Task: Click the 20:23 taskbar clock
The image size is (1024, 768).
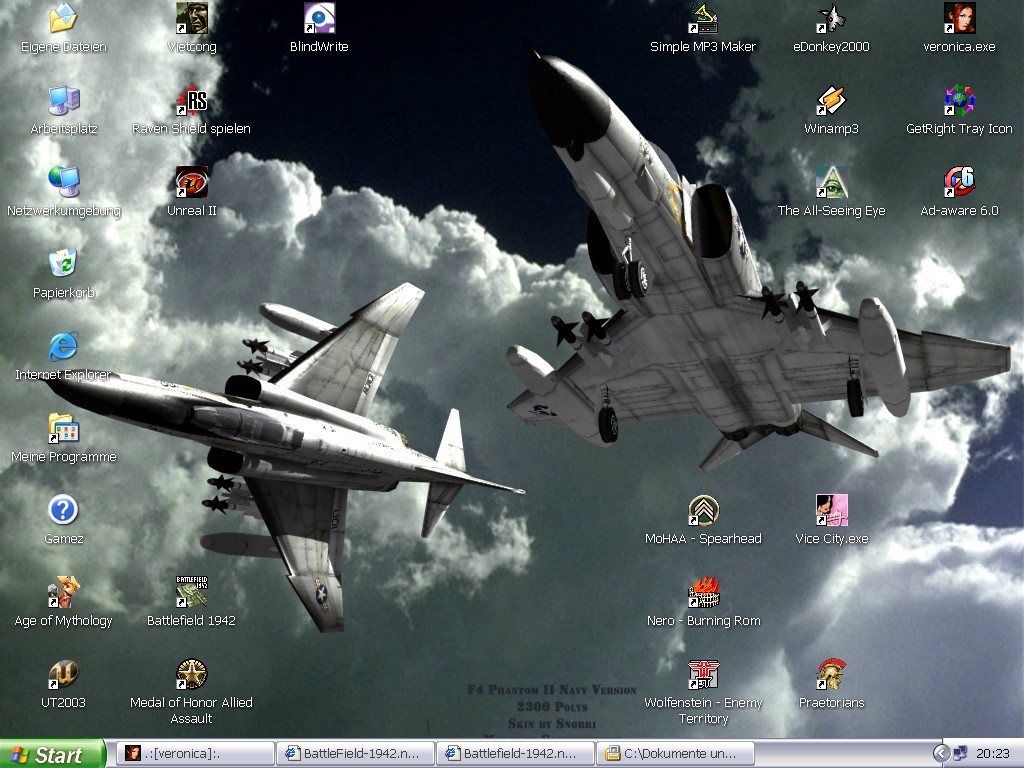Action: [993, 754]
